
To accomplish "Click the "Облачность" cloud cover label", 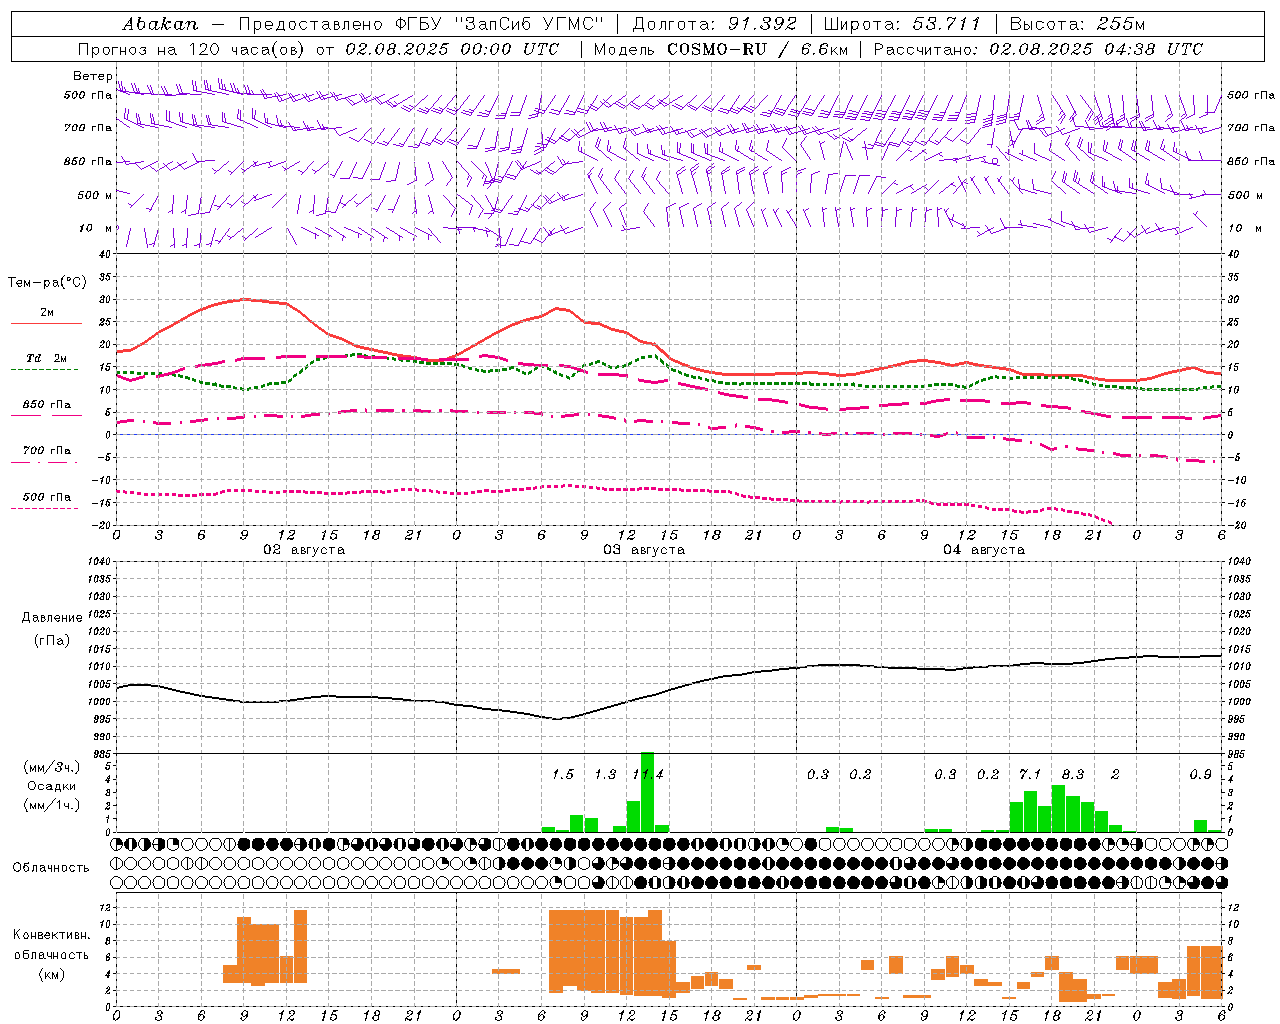I will 51,867.
